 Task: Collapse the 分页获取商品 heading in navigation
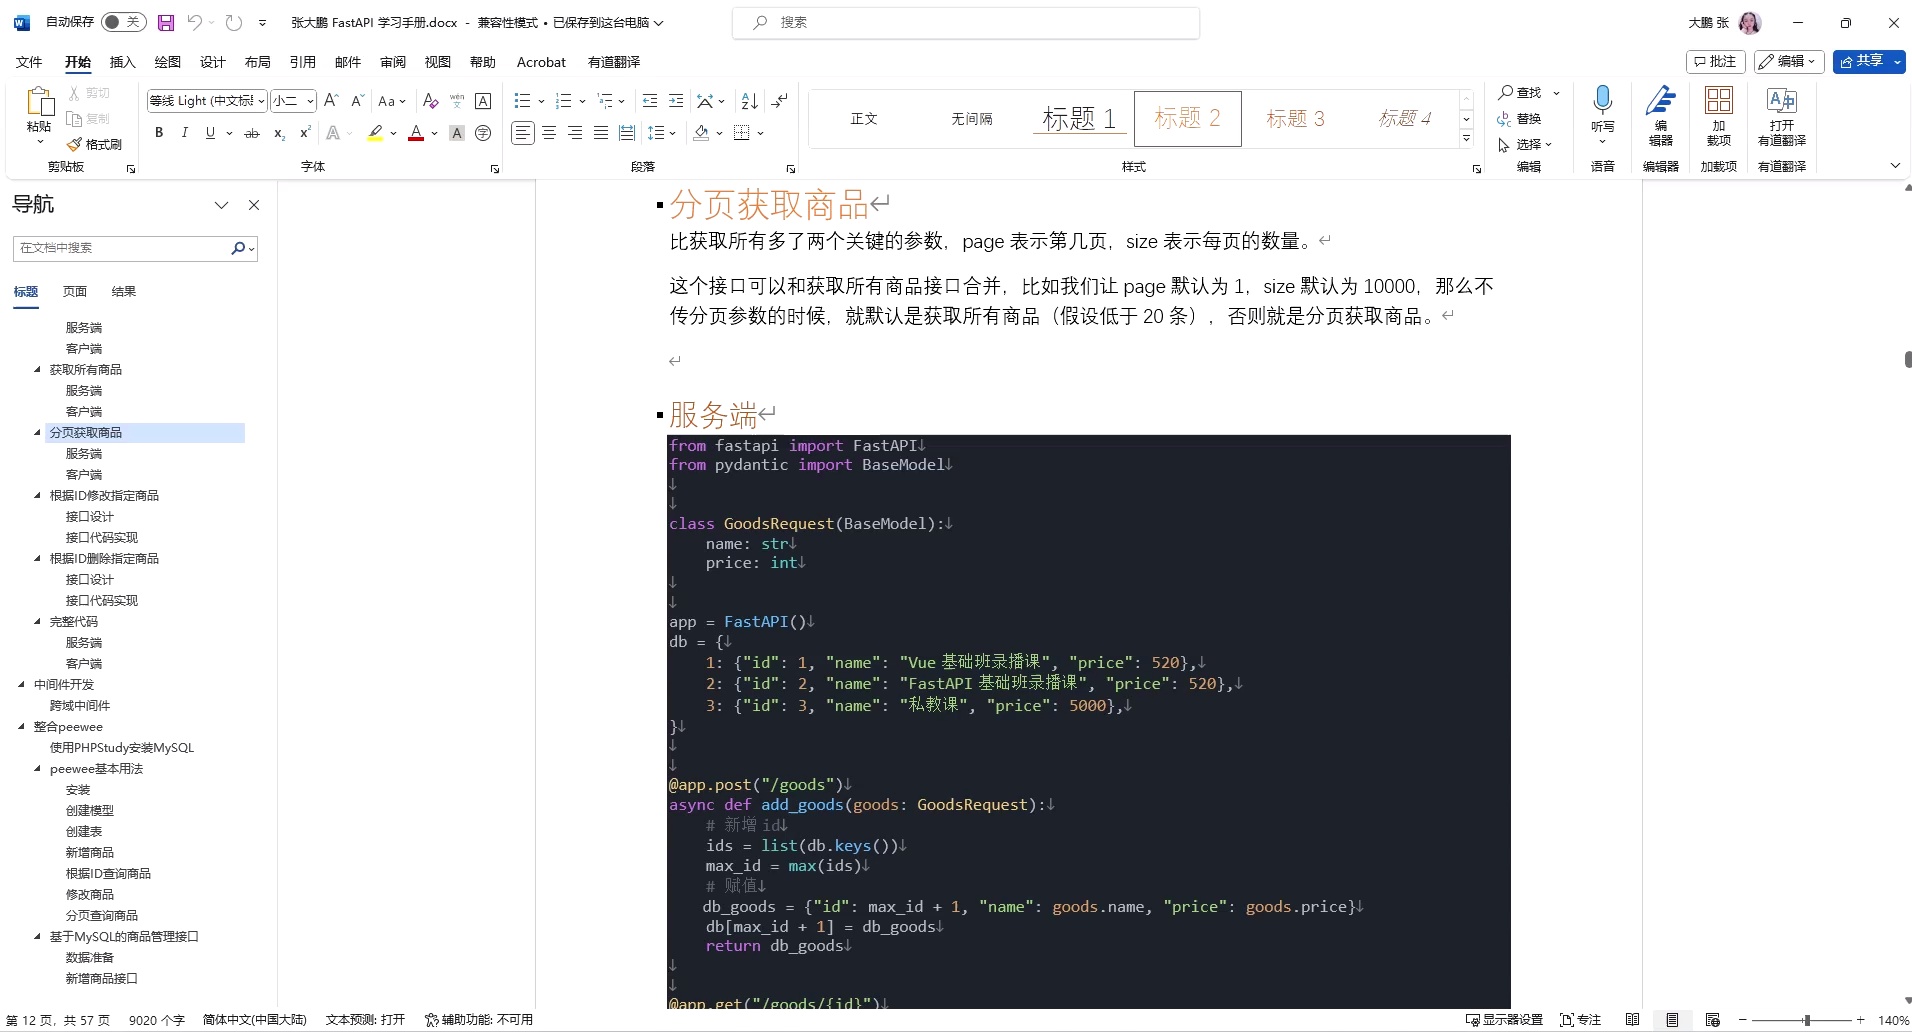pyautogui.click(x=35, y=432)
